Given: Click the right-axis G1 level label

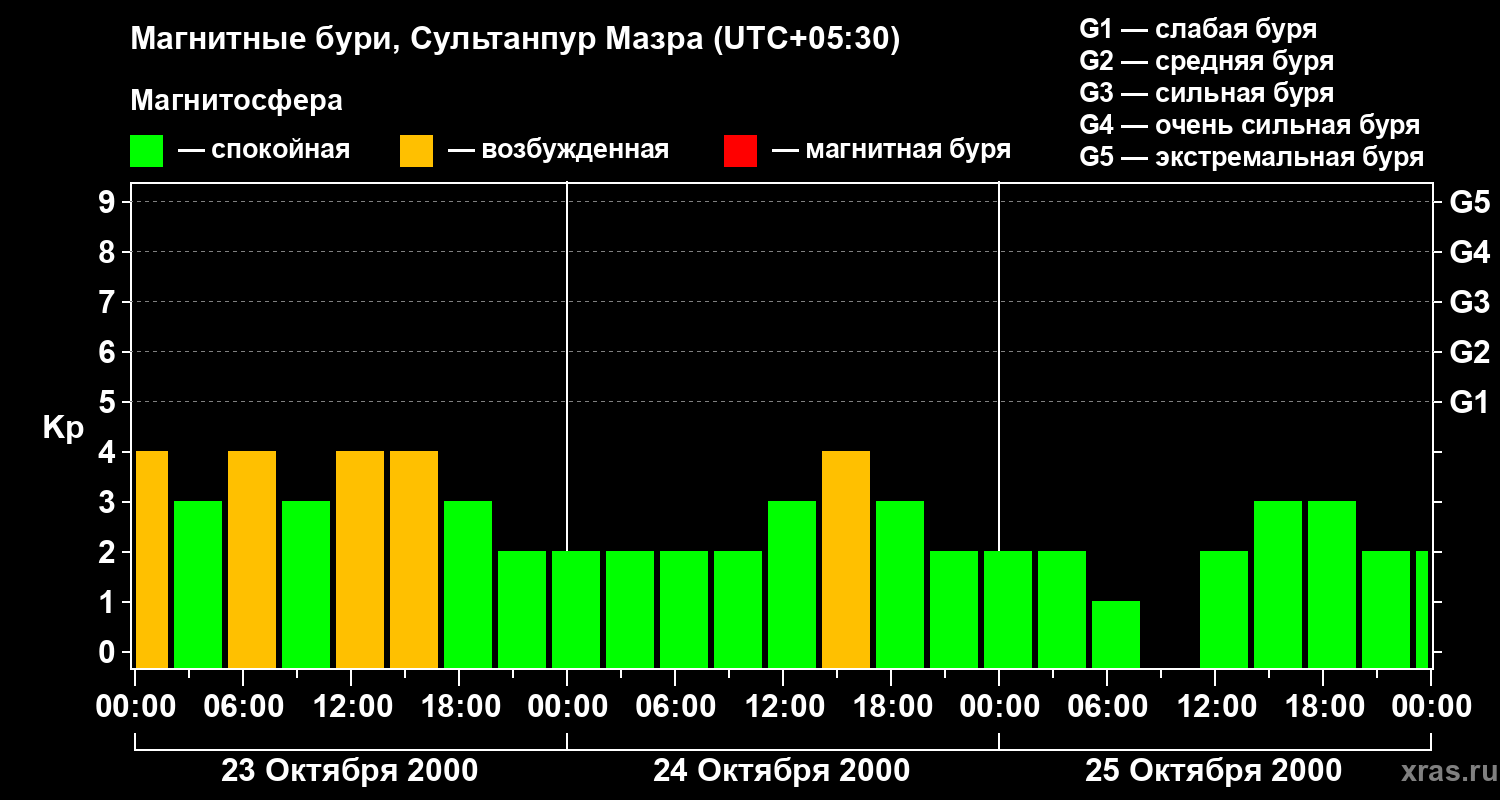Looking at the screenshot, I should coord(1469,402).
